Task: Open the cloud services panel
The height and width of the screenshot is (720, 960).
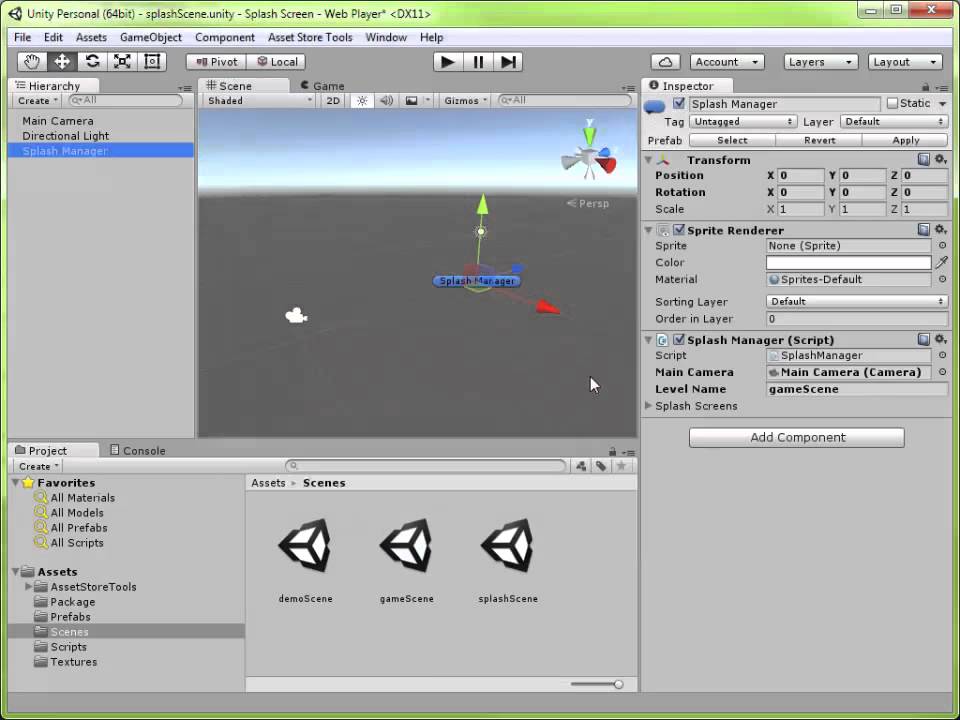Action: click(x=666, y=62)
